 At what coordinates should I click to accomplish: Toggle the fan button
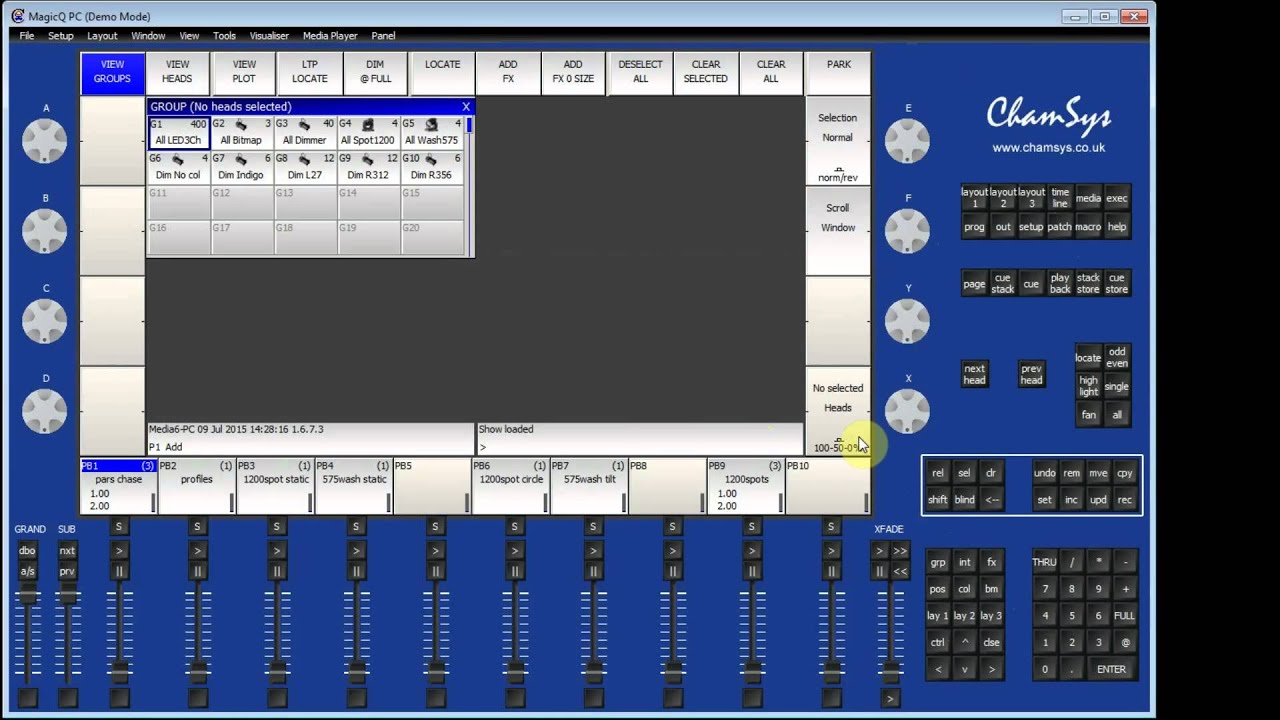1088,414
